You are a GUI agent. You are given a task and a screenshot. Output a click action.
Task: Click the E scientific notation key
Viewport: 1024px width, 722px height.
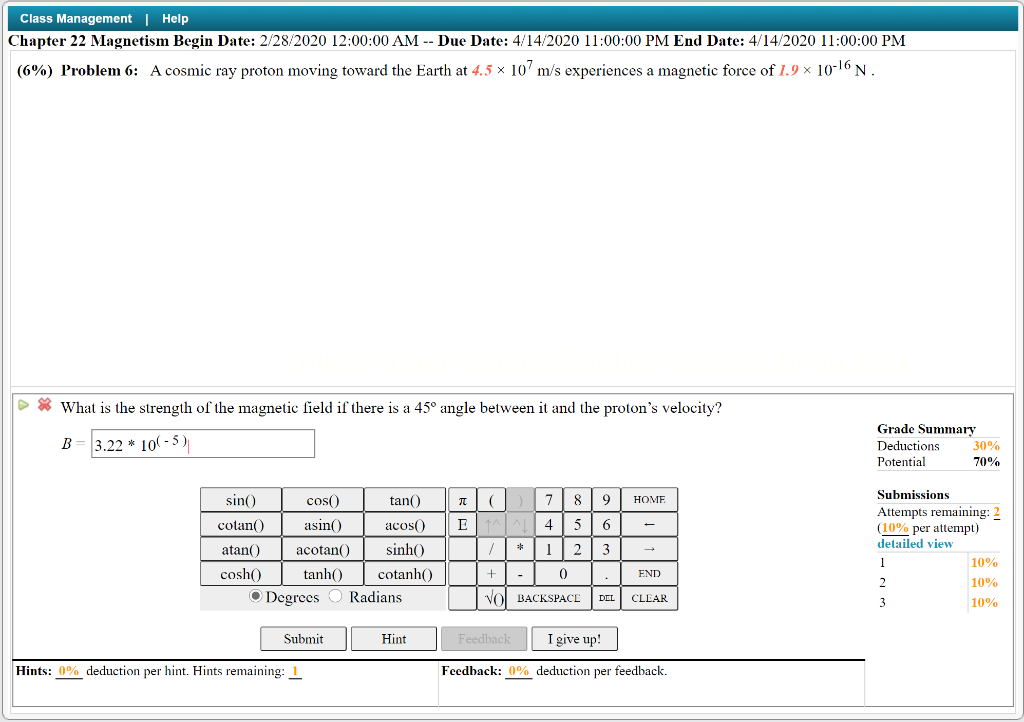click(462, 524)
